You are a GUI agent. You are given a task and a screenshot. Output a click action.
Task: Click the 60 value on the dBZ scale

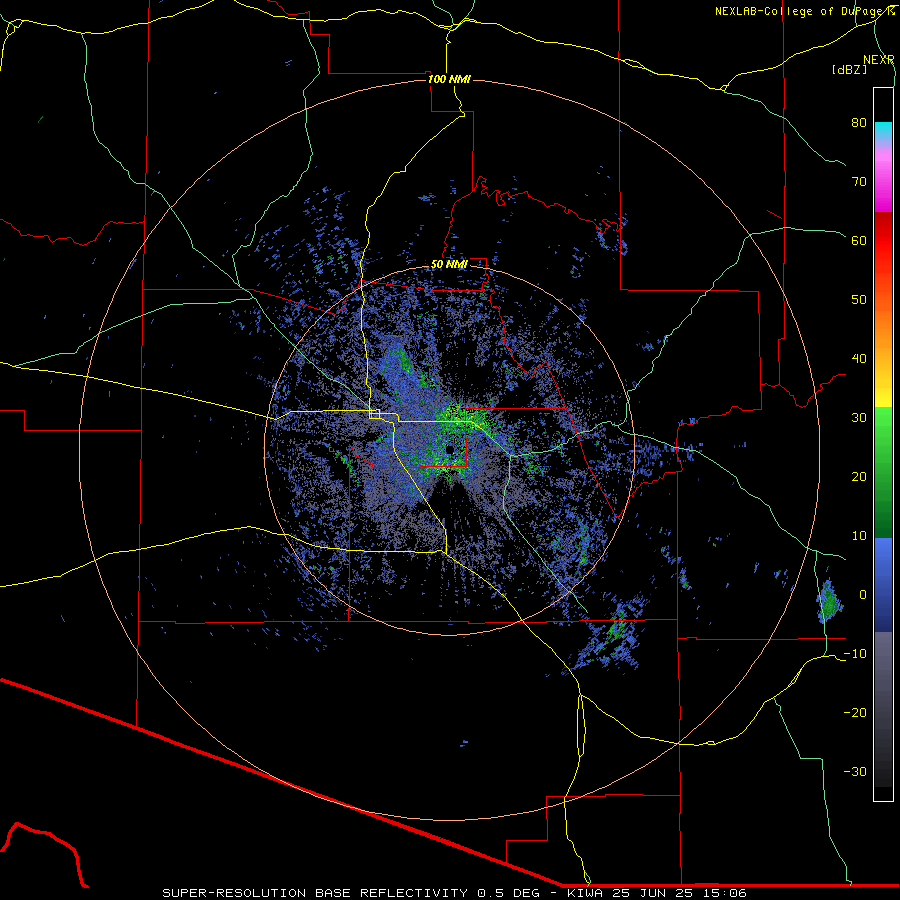click(859, 240)
